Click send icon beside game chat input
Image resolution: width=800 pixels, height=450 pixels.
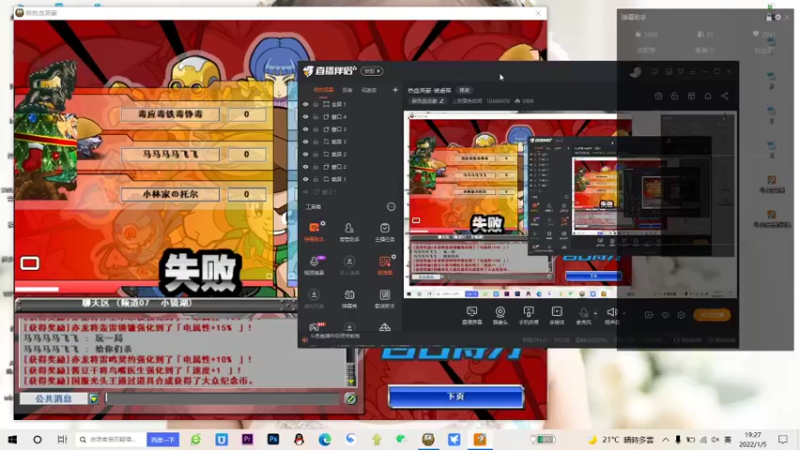tap(350, 399)
